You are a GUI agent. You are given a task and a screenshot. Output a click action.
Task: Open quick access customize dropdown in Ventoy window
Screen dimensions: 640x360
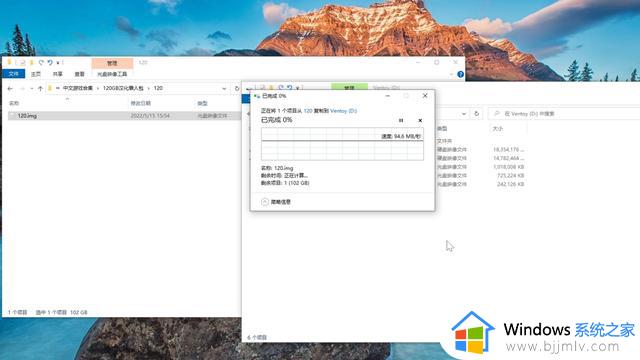(298, 88)
